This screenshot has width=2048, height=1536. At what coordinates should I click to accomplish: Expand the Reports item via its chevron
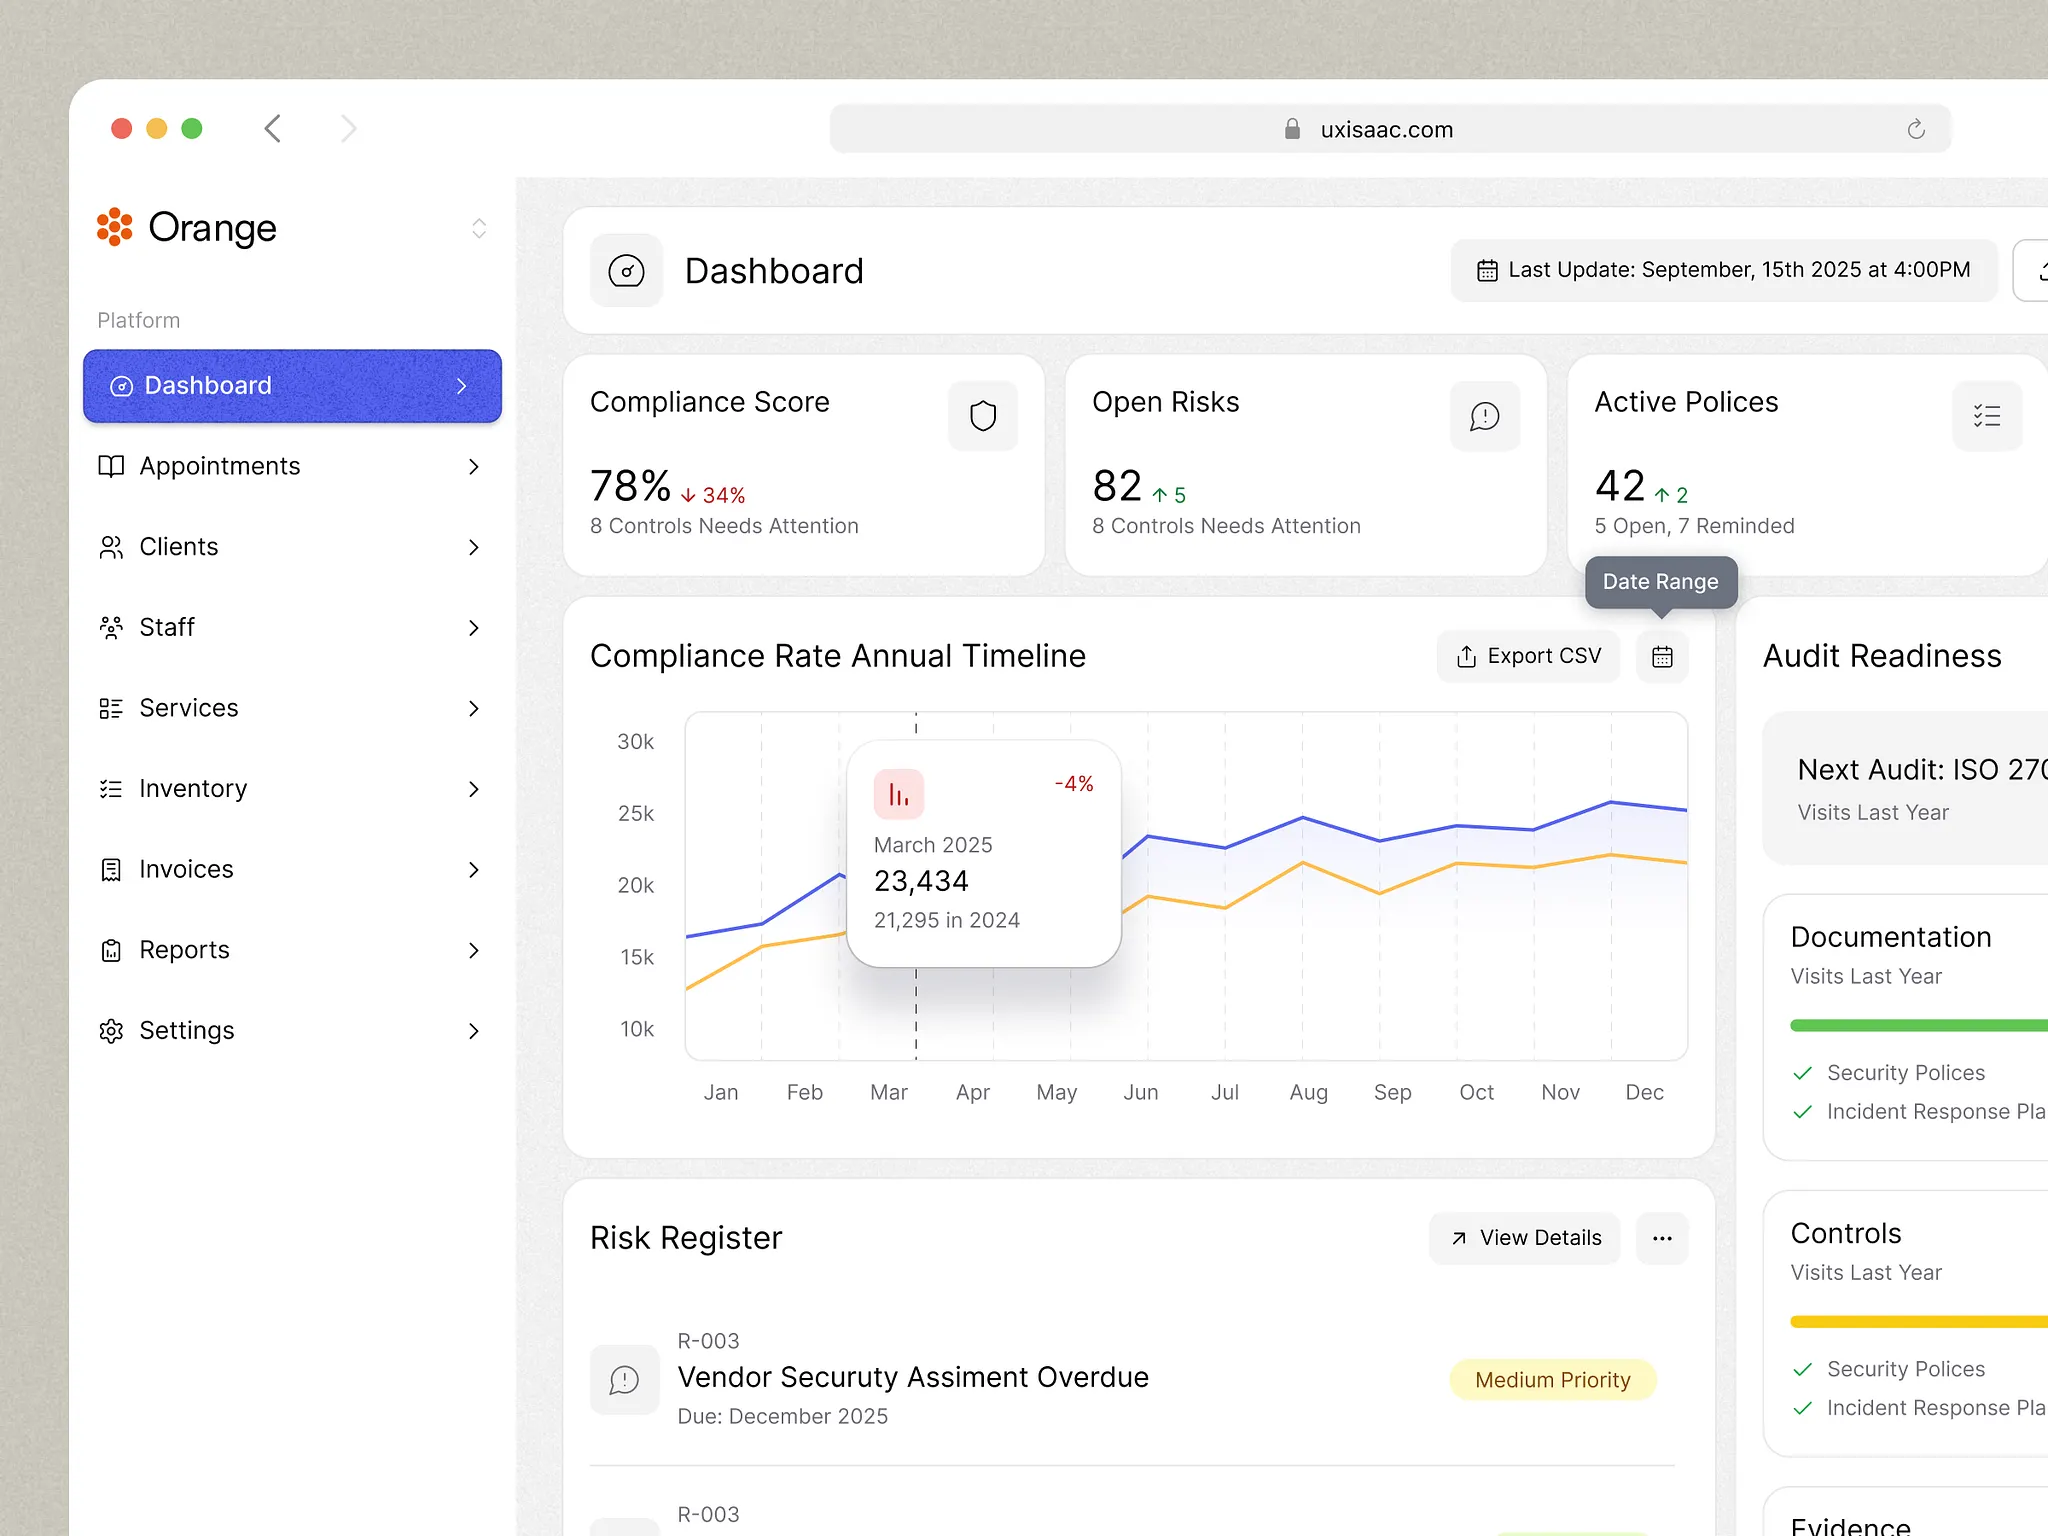(x=474, y=950)
